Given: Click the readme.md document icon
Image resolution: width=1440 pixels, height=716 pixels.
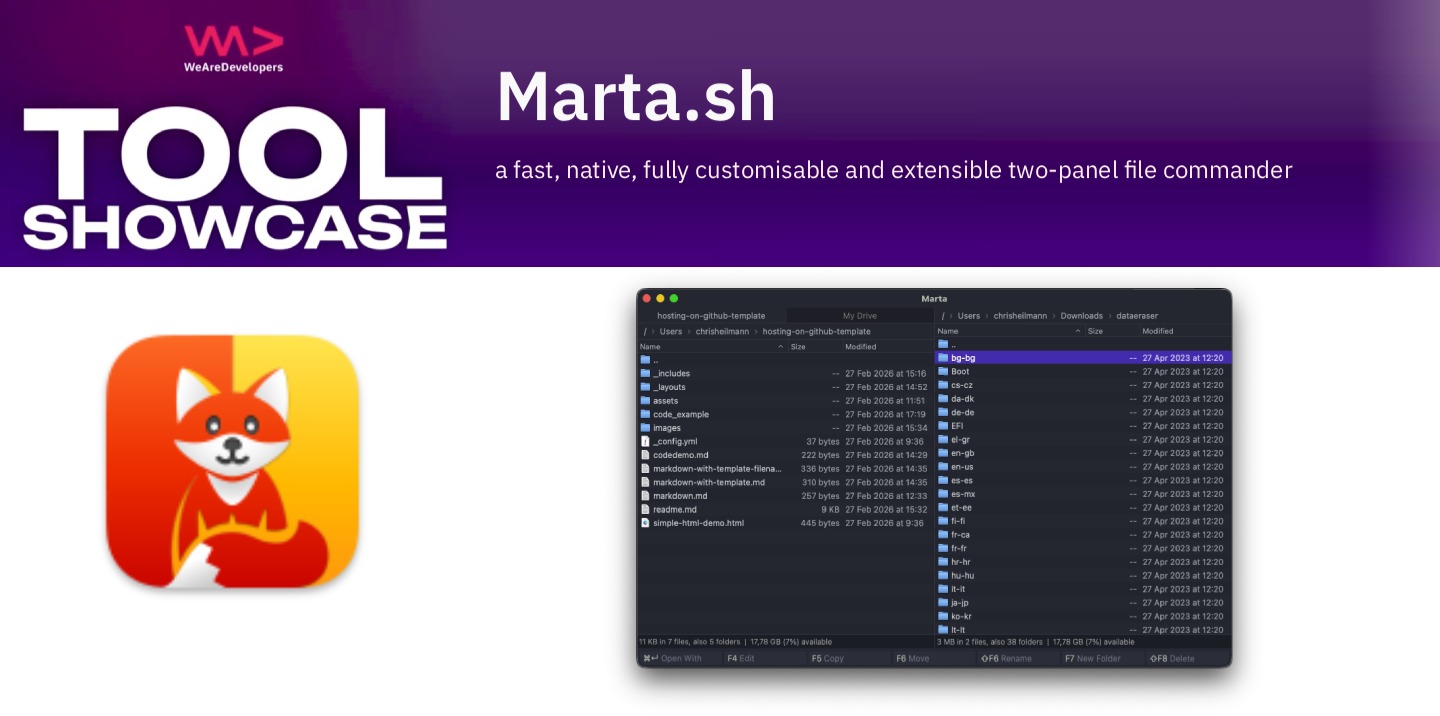Looking at the screenshot, I should tap(645, 509).
